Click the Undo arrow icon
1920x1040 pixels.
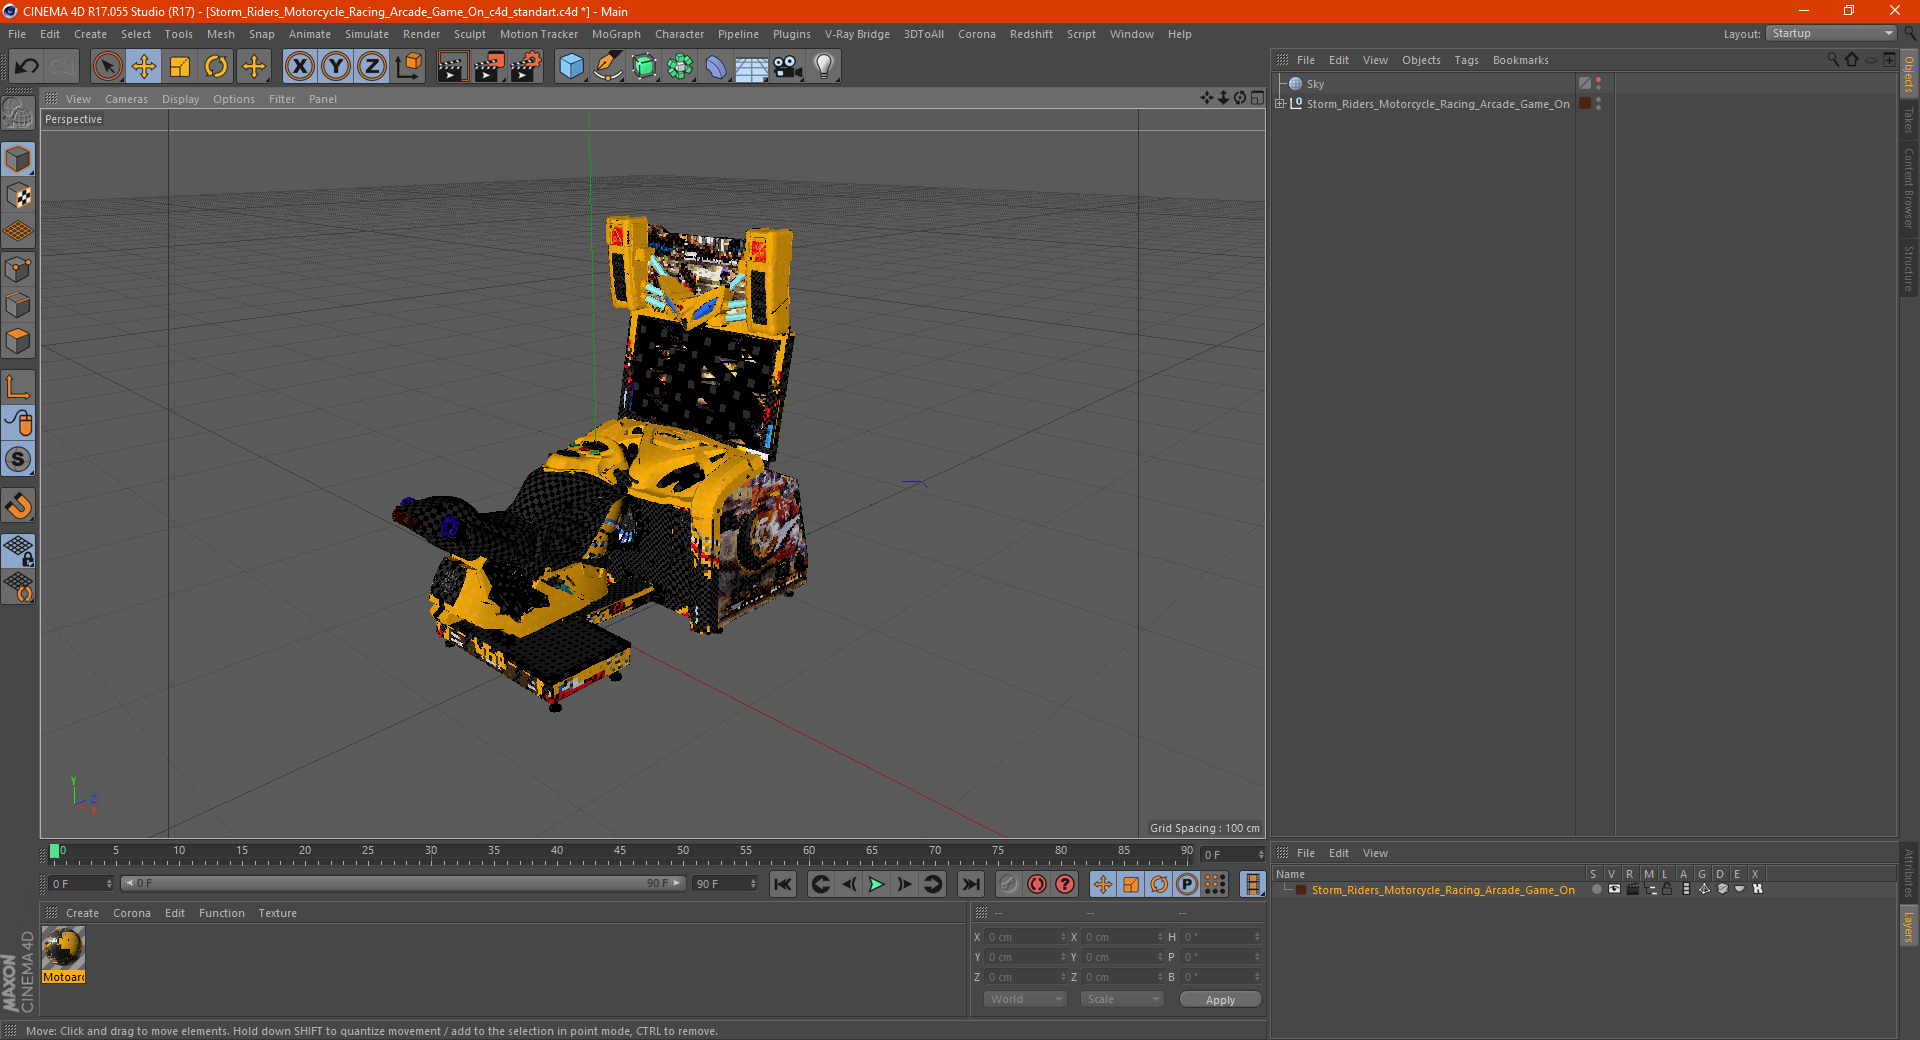(x=26, y=67)
